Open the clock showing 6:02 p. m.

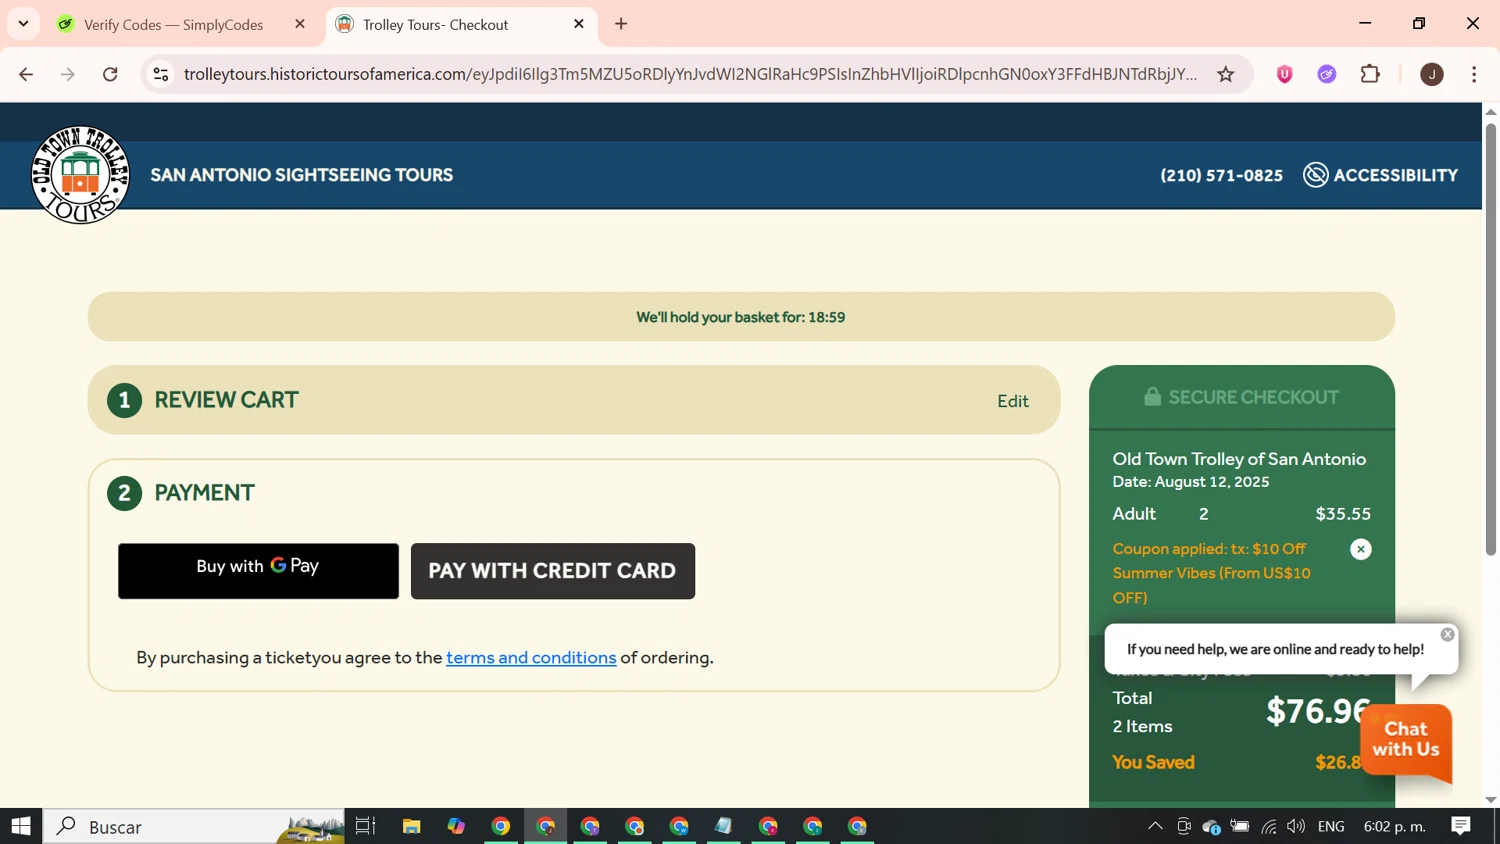click(x=1395, y=826)
